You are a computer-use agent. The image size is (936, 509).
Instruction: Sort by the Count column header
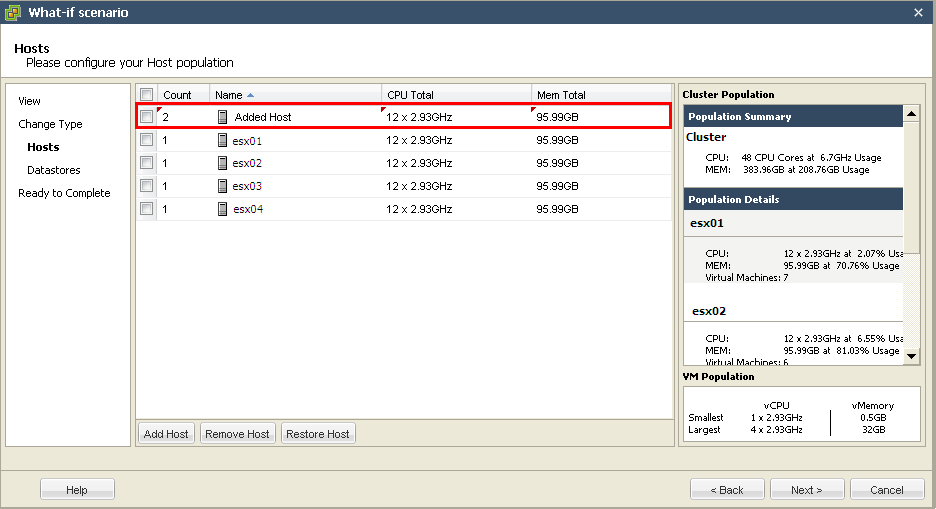183,95
